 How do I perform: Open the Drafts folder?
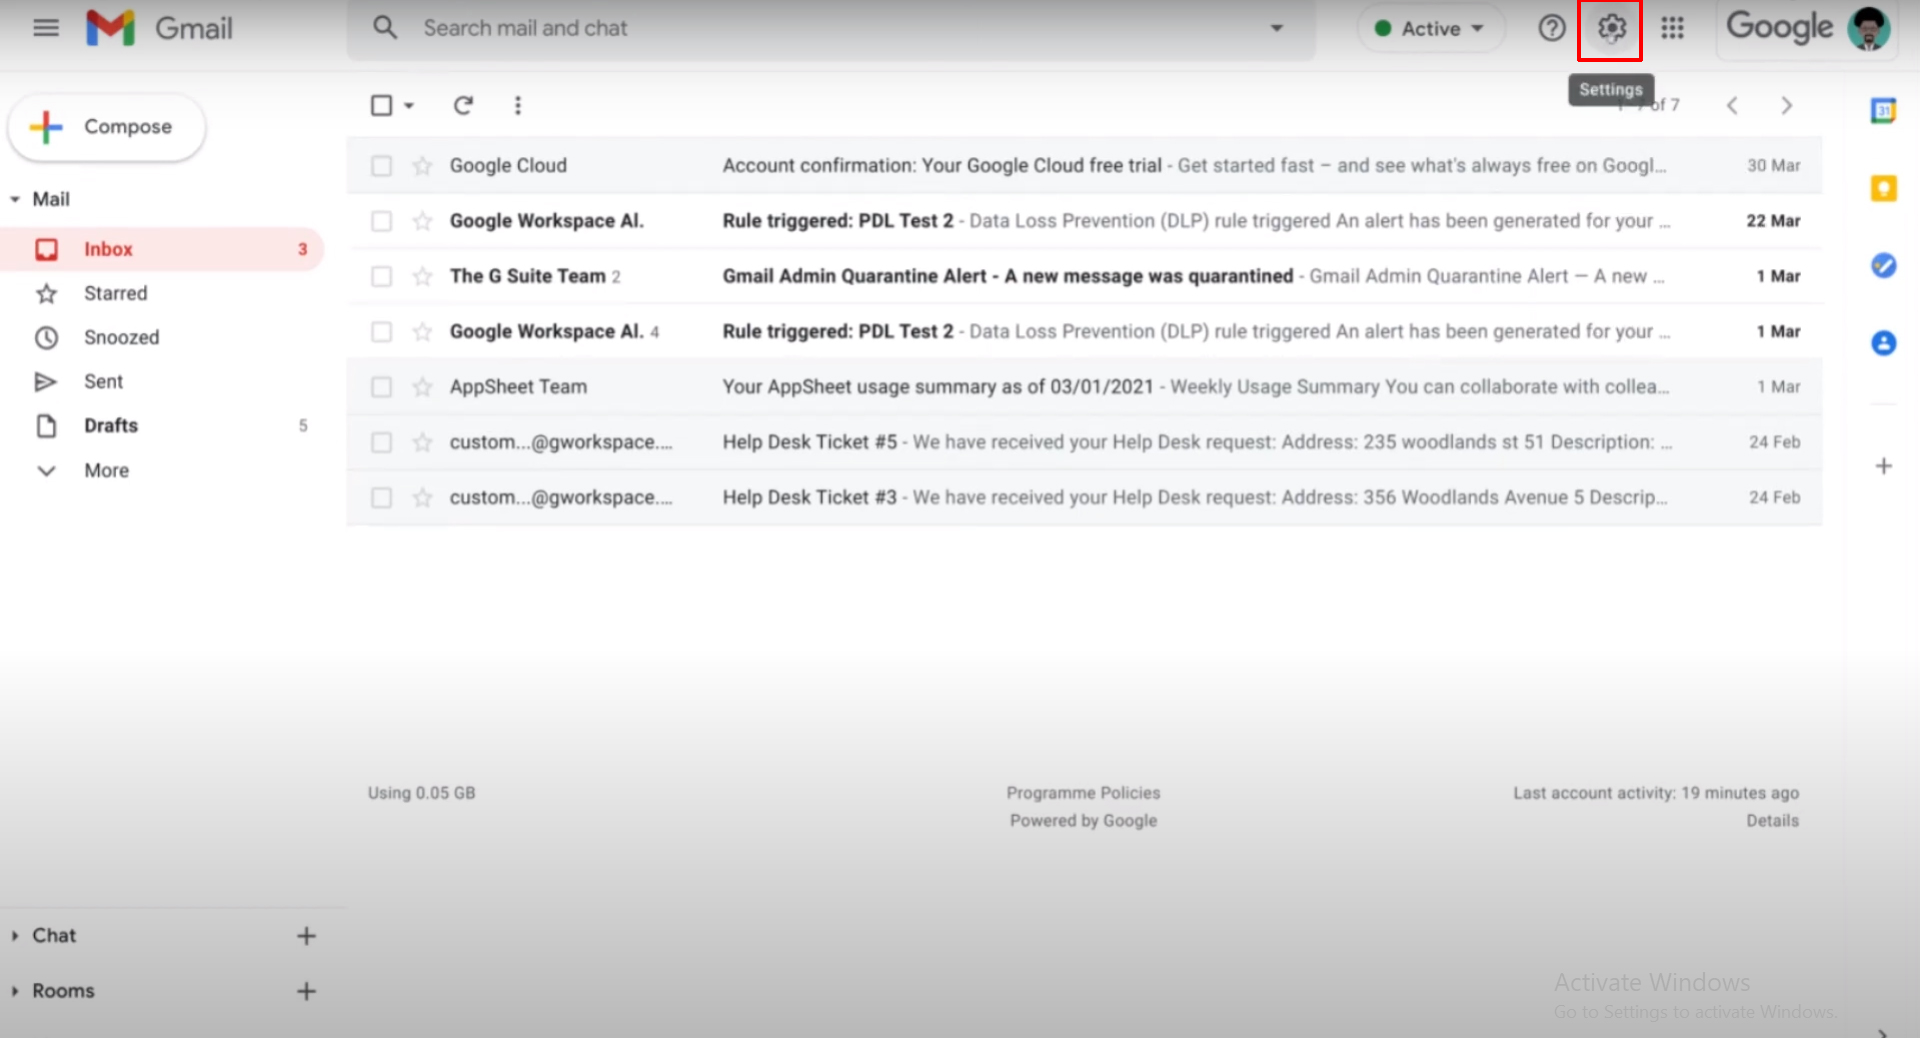110,425
